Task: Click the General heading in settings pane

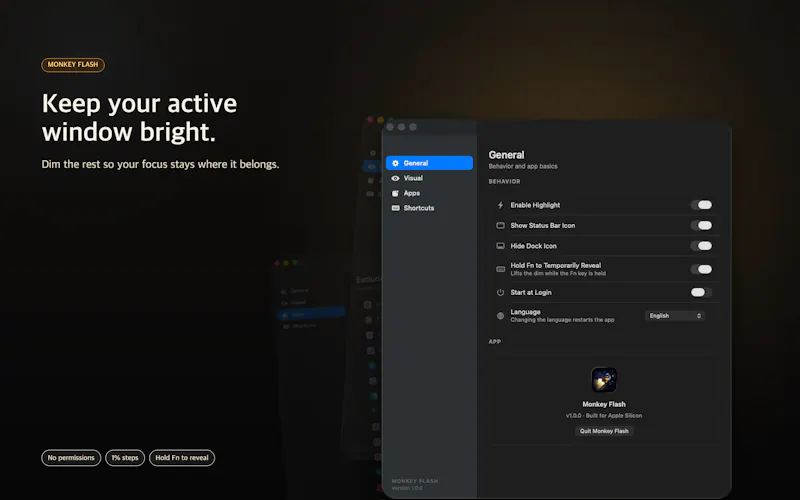Action: [506, 155]
